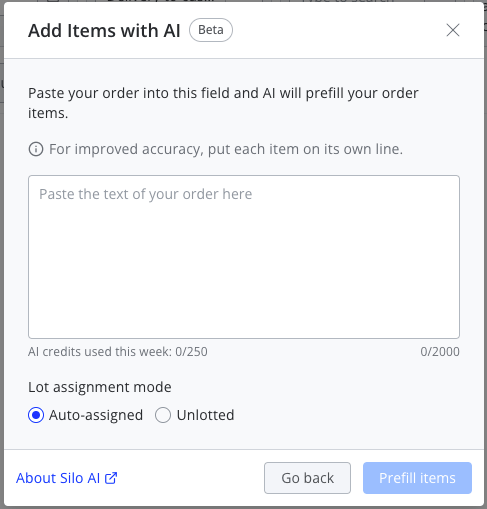Click the Go back button
487x509 pixels.
[307, 478]
